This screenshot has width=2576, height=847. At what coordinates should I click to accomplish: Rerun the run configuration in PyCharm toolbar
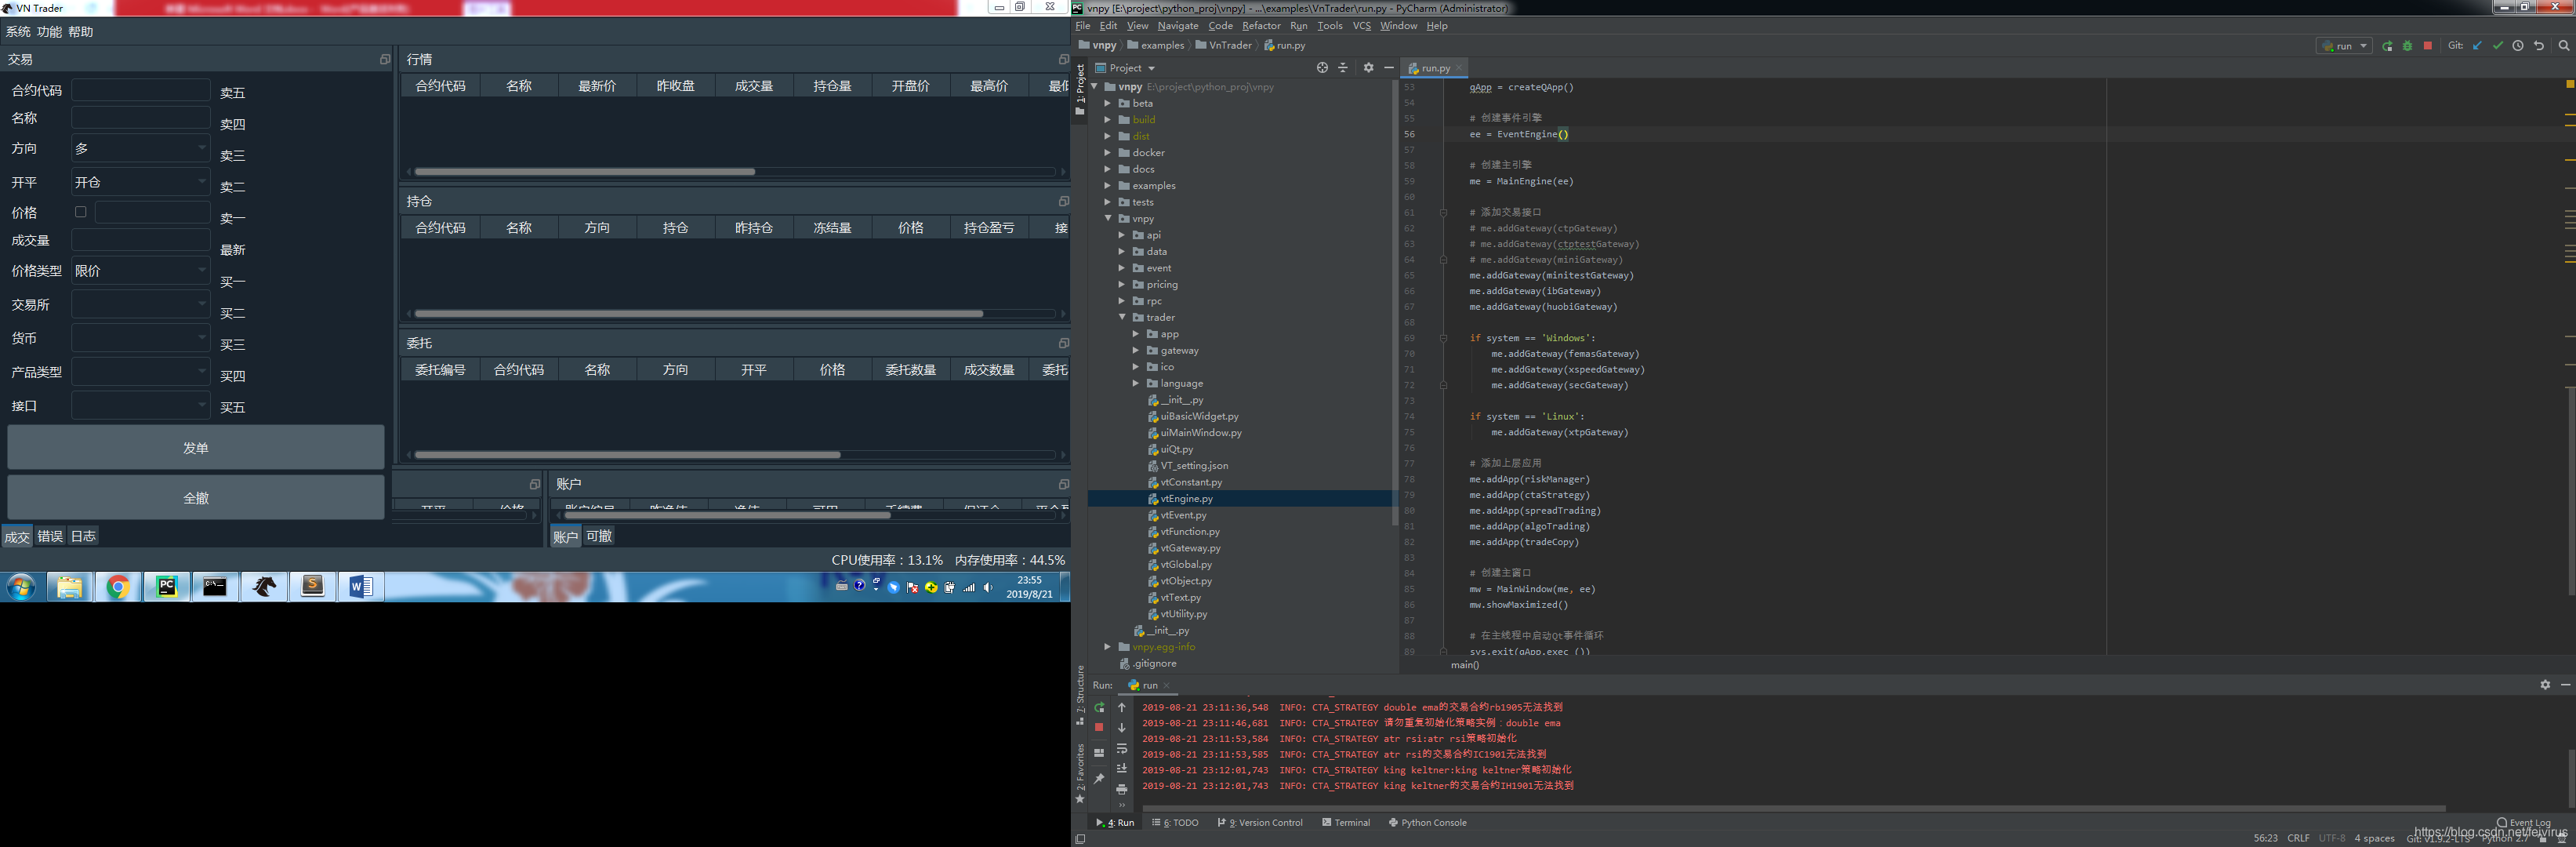click(2387, 46)
